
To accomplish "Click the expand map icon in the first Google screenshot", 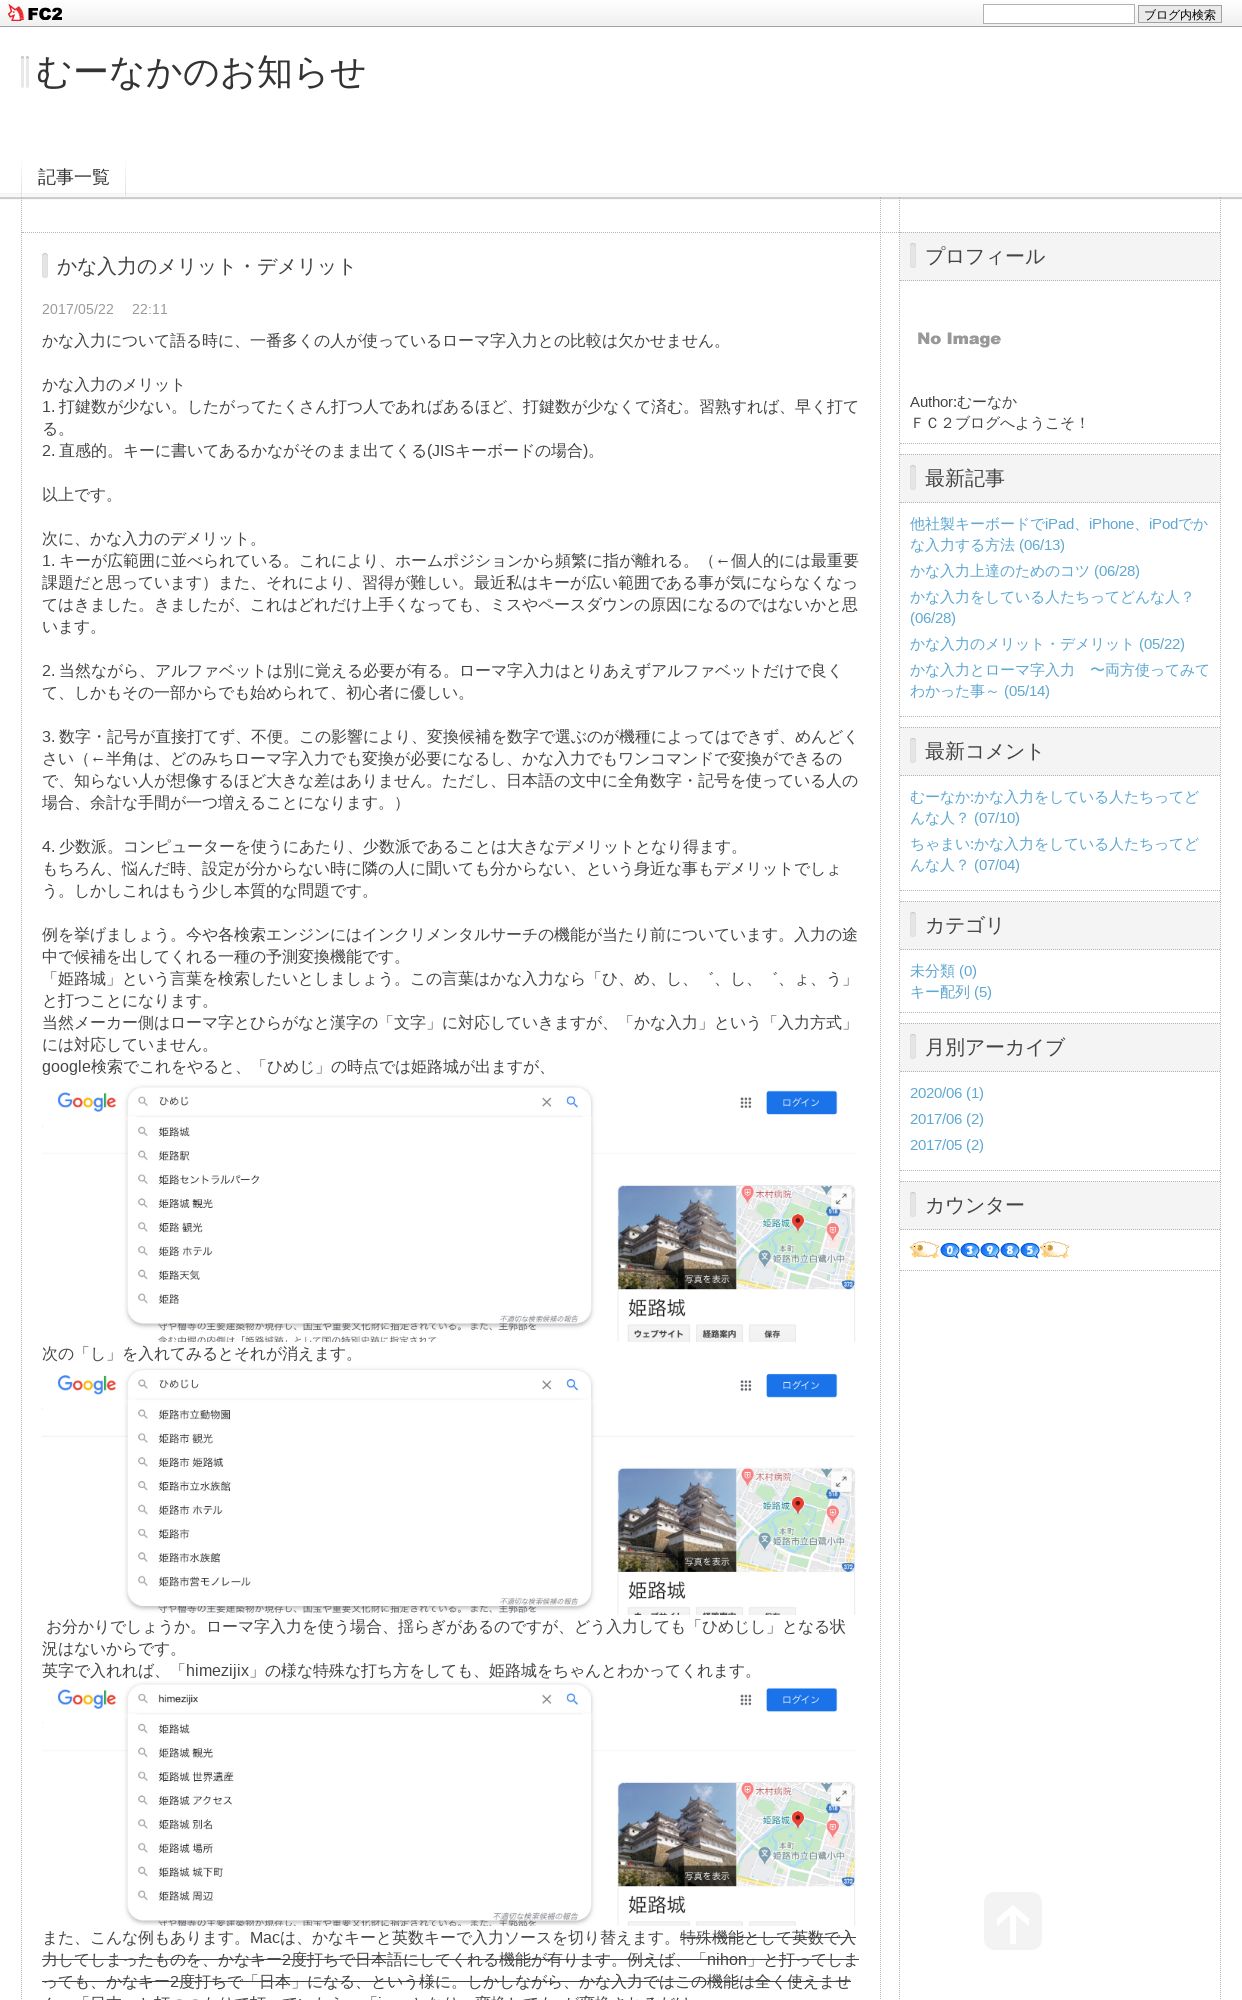I will coord(841,1198).
